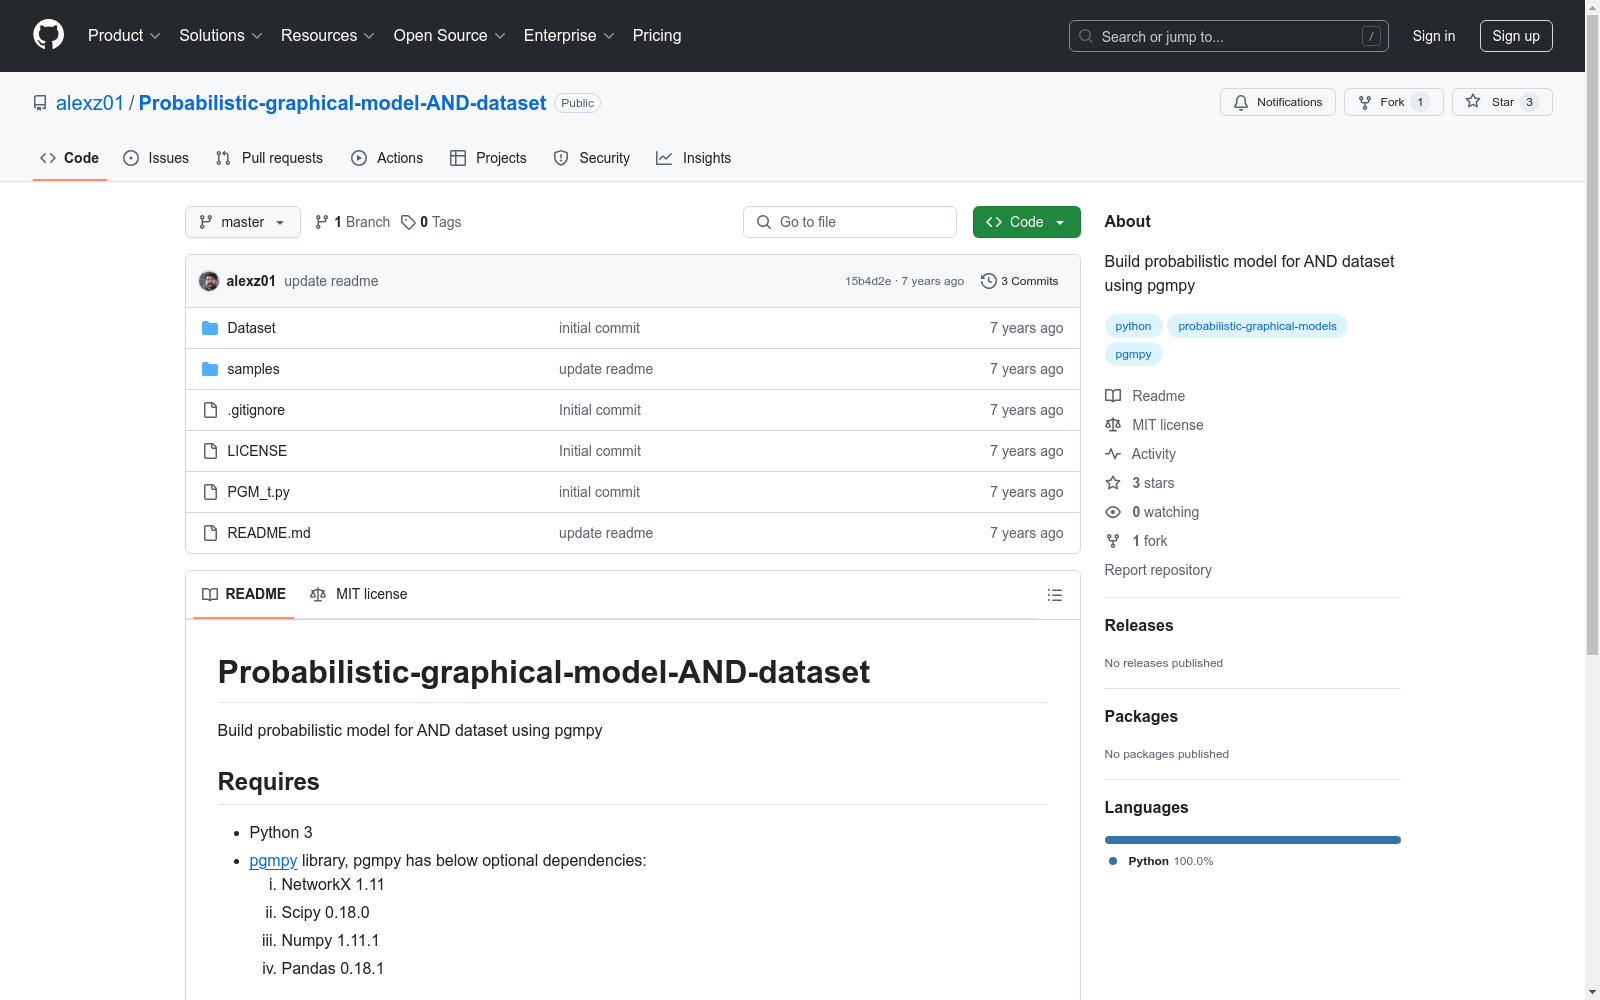Screen dimensions: 1600x1000
Task: Click the python topic tag
Action: coord(1133,326)
